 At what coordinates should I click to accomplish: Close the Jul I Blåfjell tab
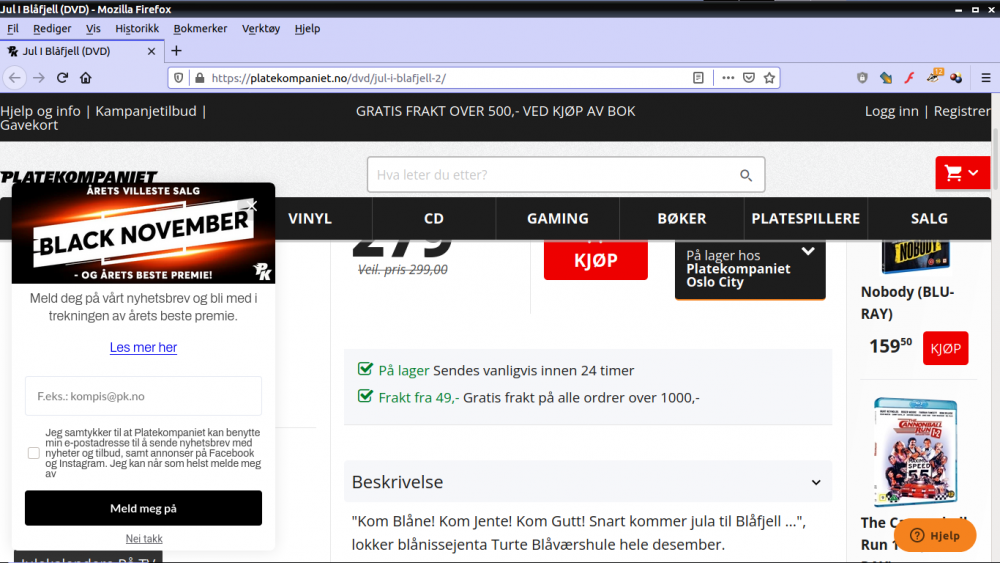(x=151, y=51)
